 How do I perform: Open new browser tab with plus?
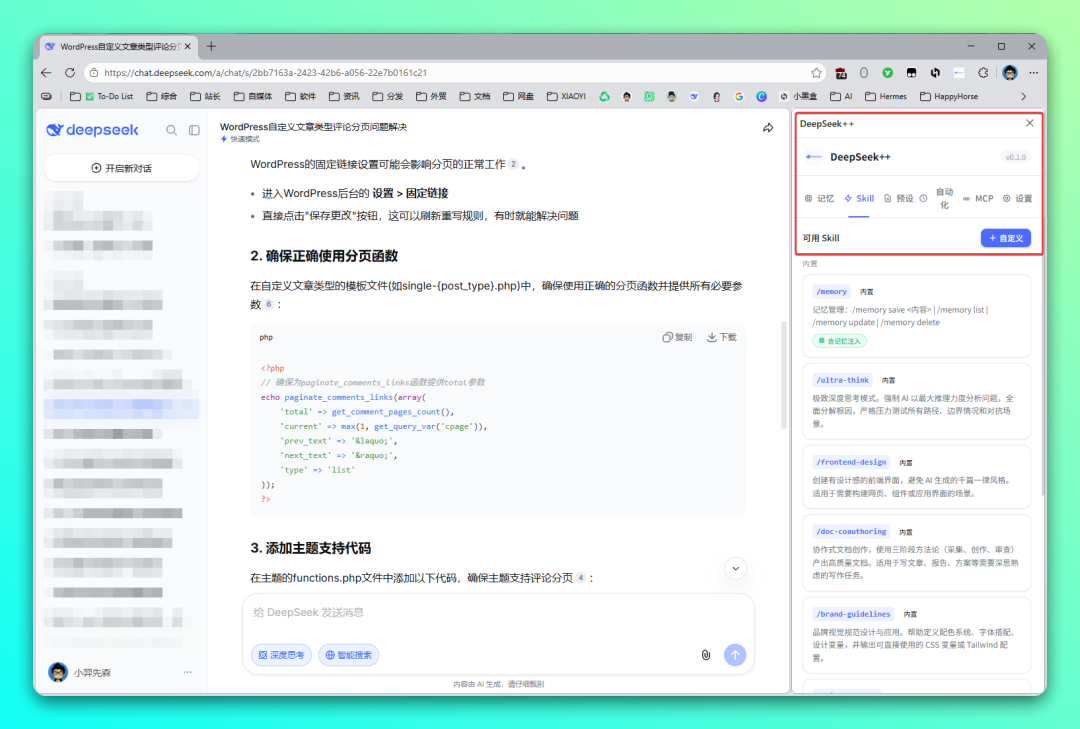(x=211, y=46)
